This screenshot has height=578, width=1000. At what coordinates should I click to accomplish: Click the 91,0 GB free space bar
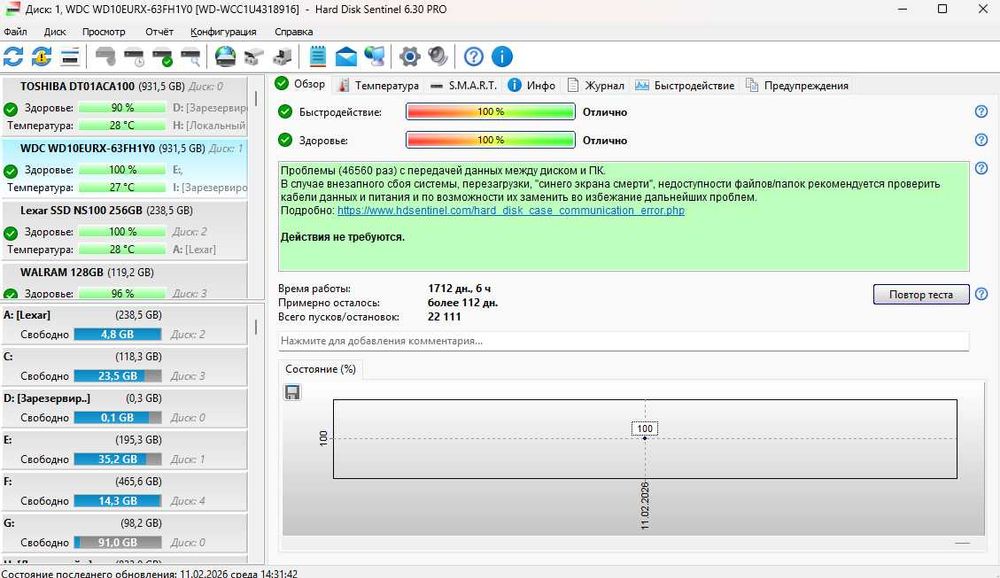[117, 542]
